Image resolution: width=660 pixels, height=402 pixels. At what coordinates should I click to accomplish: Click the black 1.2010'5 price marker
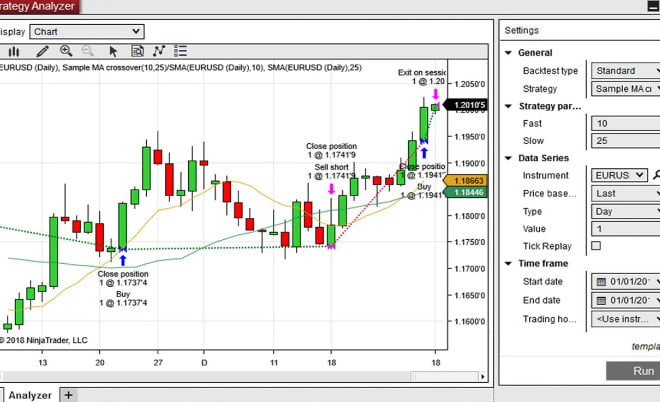pos(466,105)
